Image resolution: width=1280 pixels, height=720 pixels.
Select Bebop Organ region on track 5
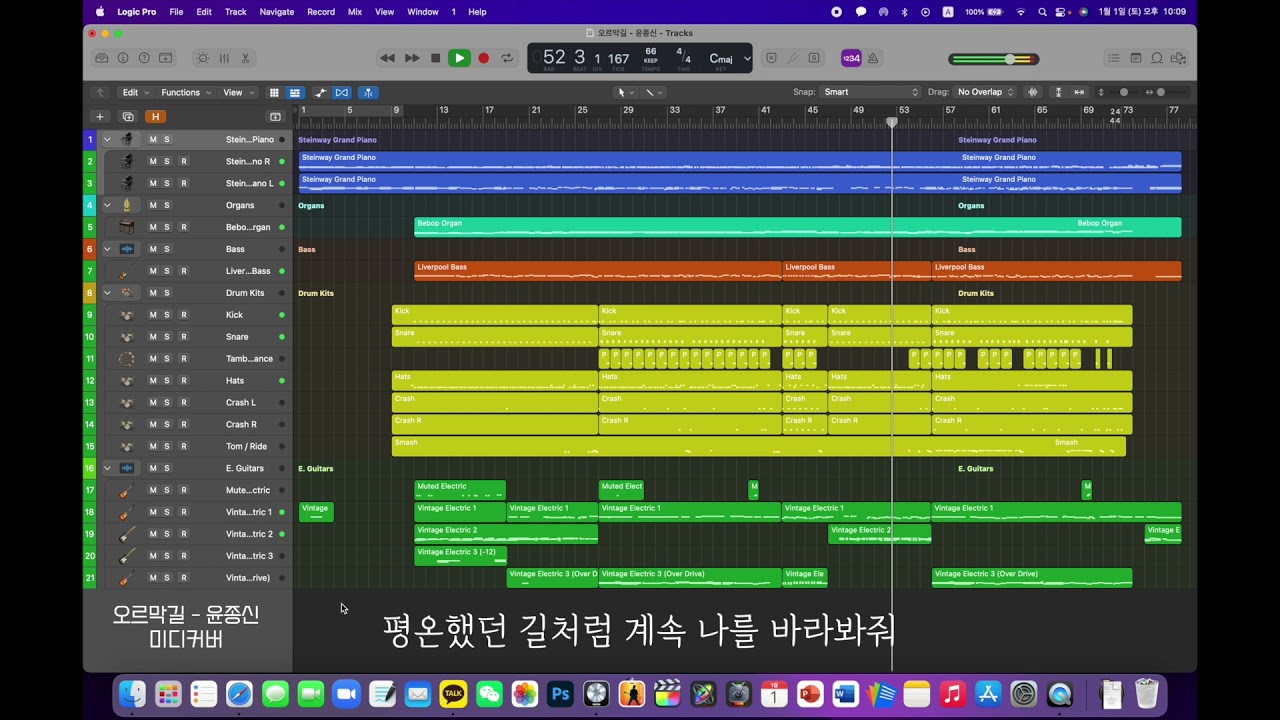click(798, 227)
